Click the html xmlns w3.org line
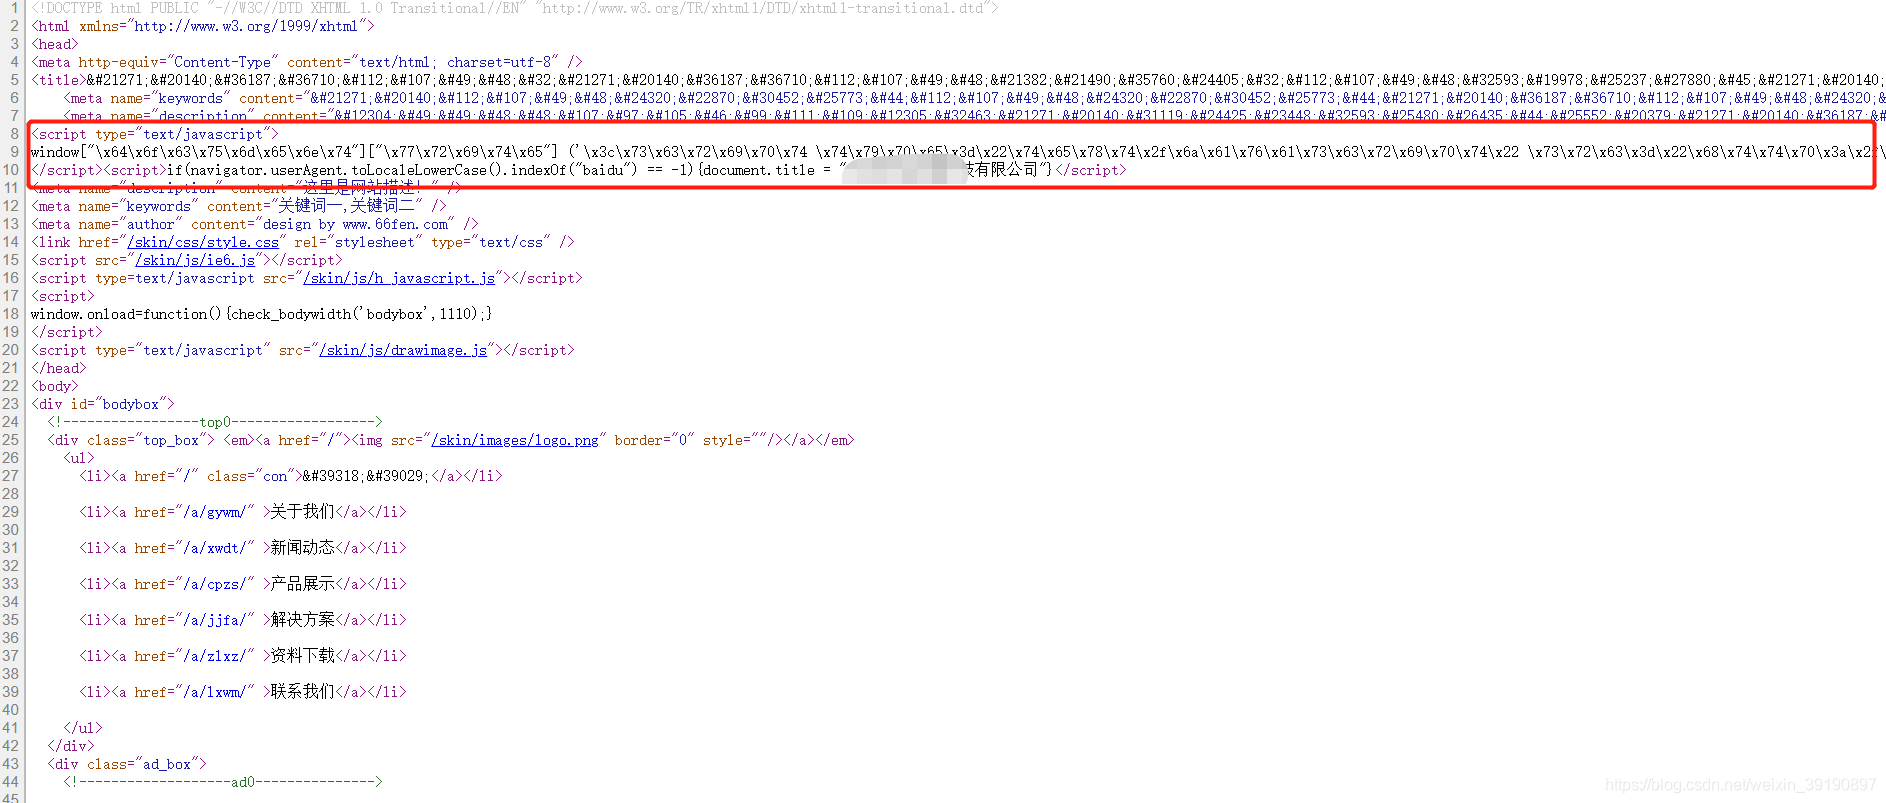Viewport: 1886px width, 803px height. coord(203,26)
